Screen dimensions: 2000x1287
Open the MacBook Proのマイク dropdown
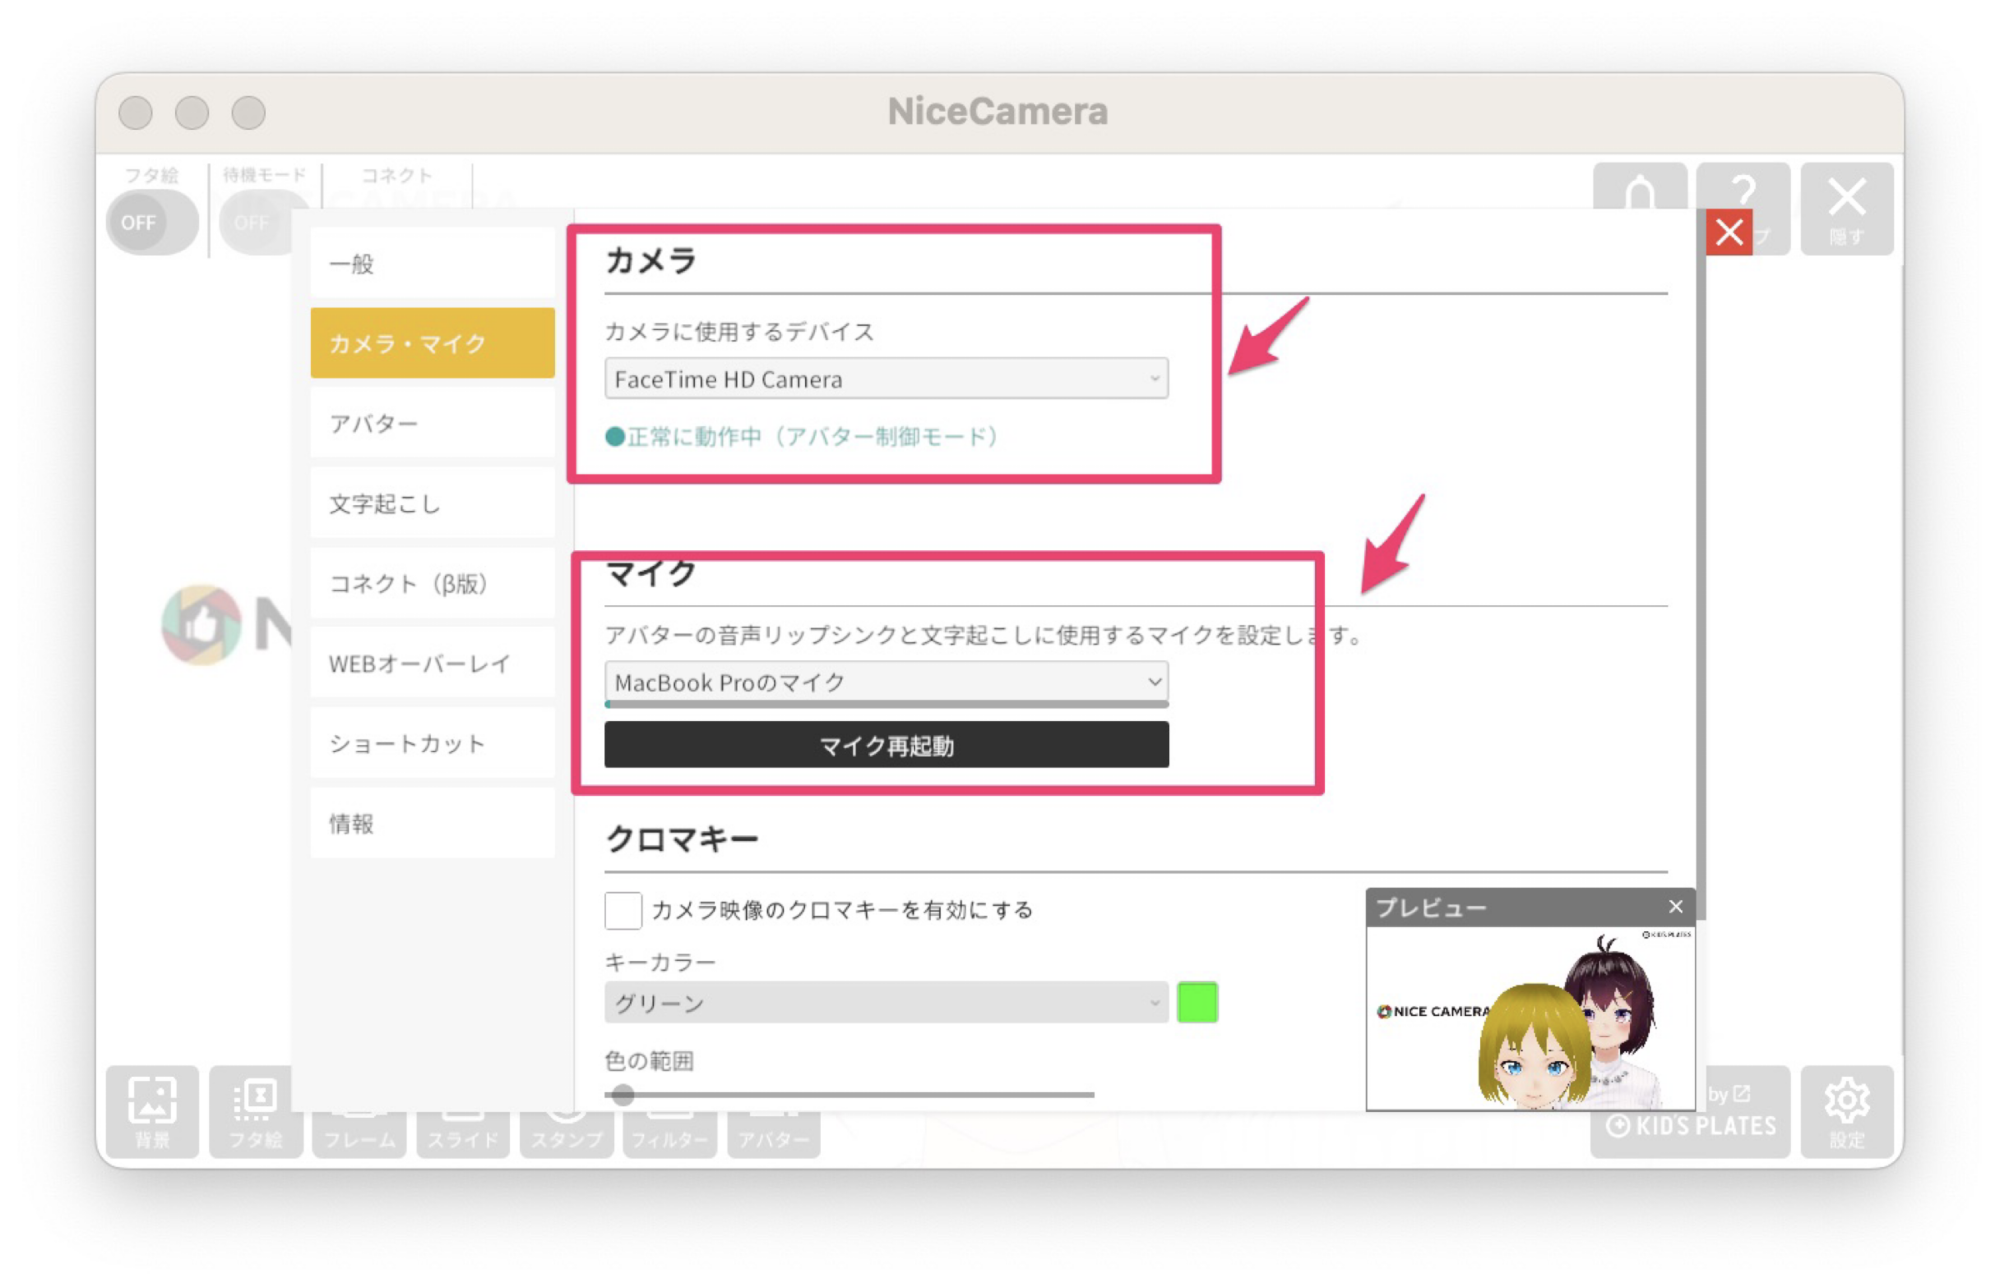[886, 682]
